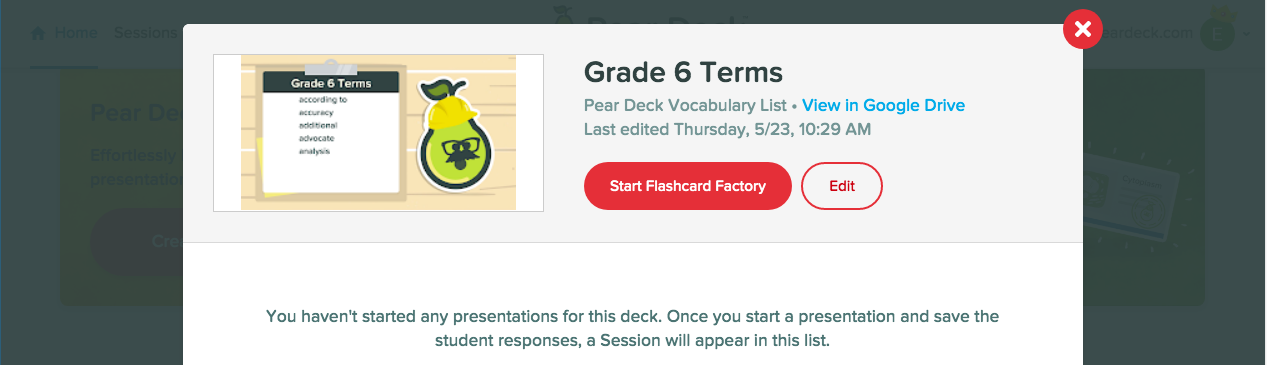
Task: Open View in Google Drive link
Action: (x=884, y=105)
